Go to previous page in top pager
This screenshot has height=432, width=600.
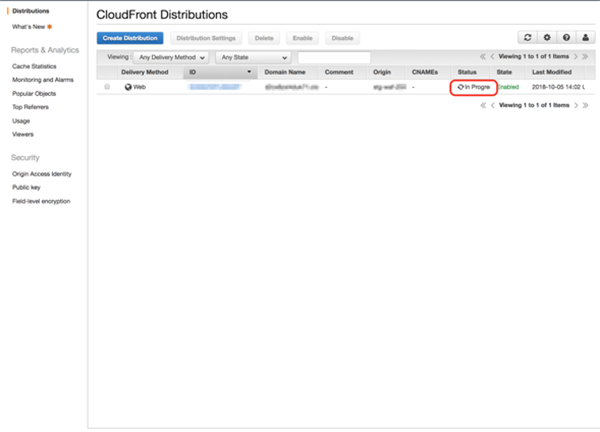point(492,57)
